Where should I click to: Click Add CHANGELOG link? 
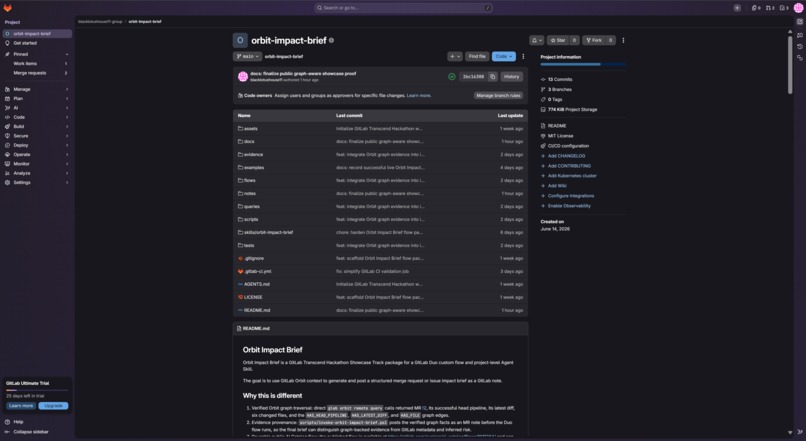click(x=566, y=156)
